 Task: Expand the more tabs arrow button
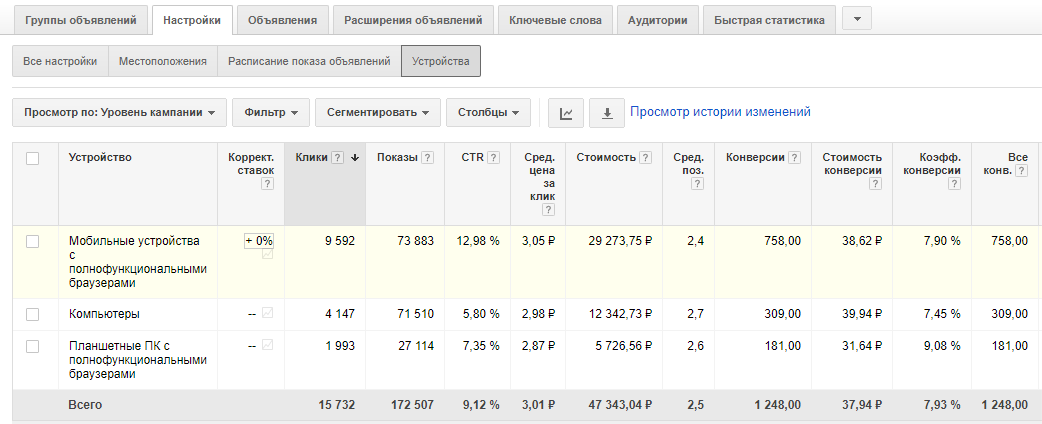pos(857,19)
